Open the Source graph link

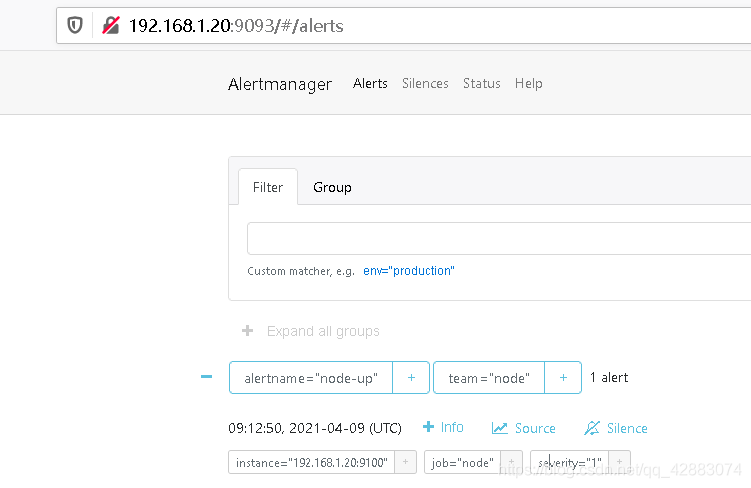[523, 428]
